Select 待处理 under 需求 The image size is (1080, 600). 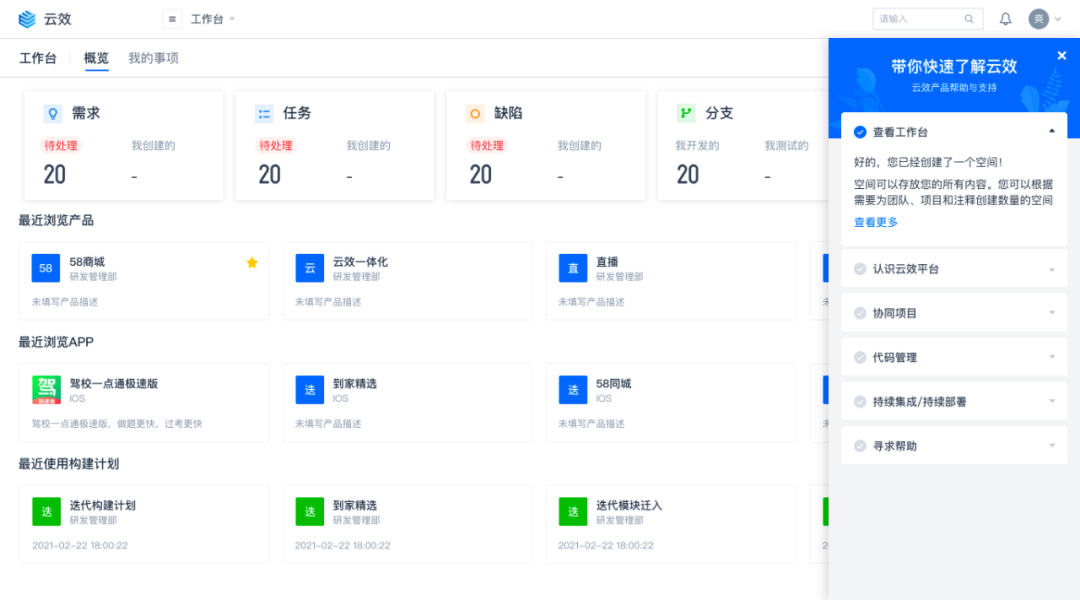[61, 145]
